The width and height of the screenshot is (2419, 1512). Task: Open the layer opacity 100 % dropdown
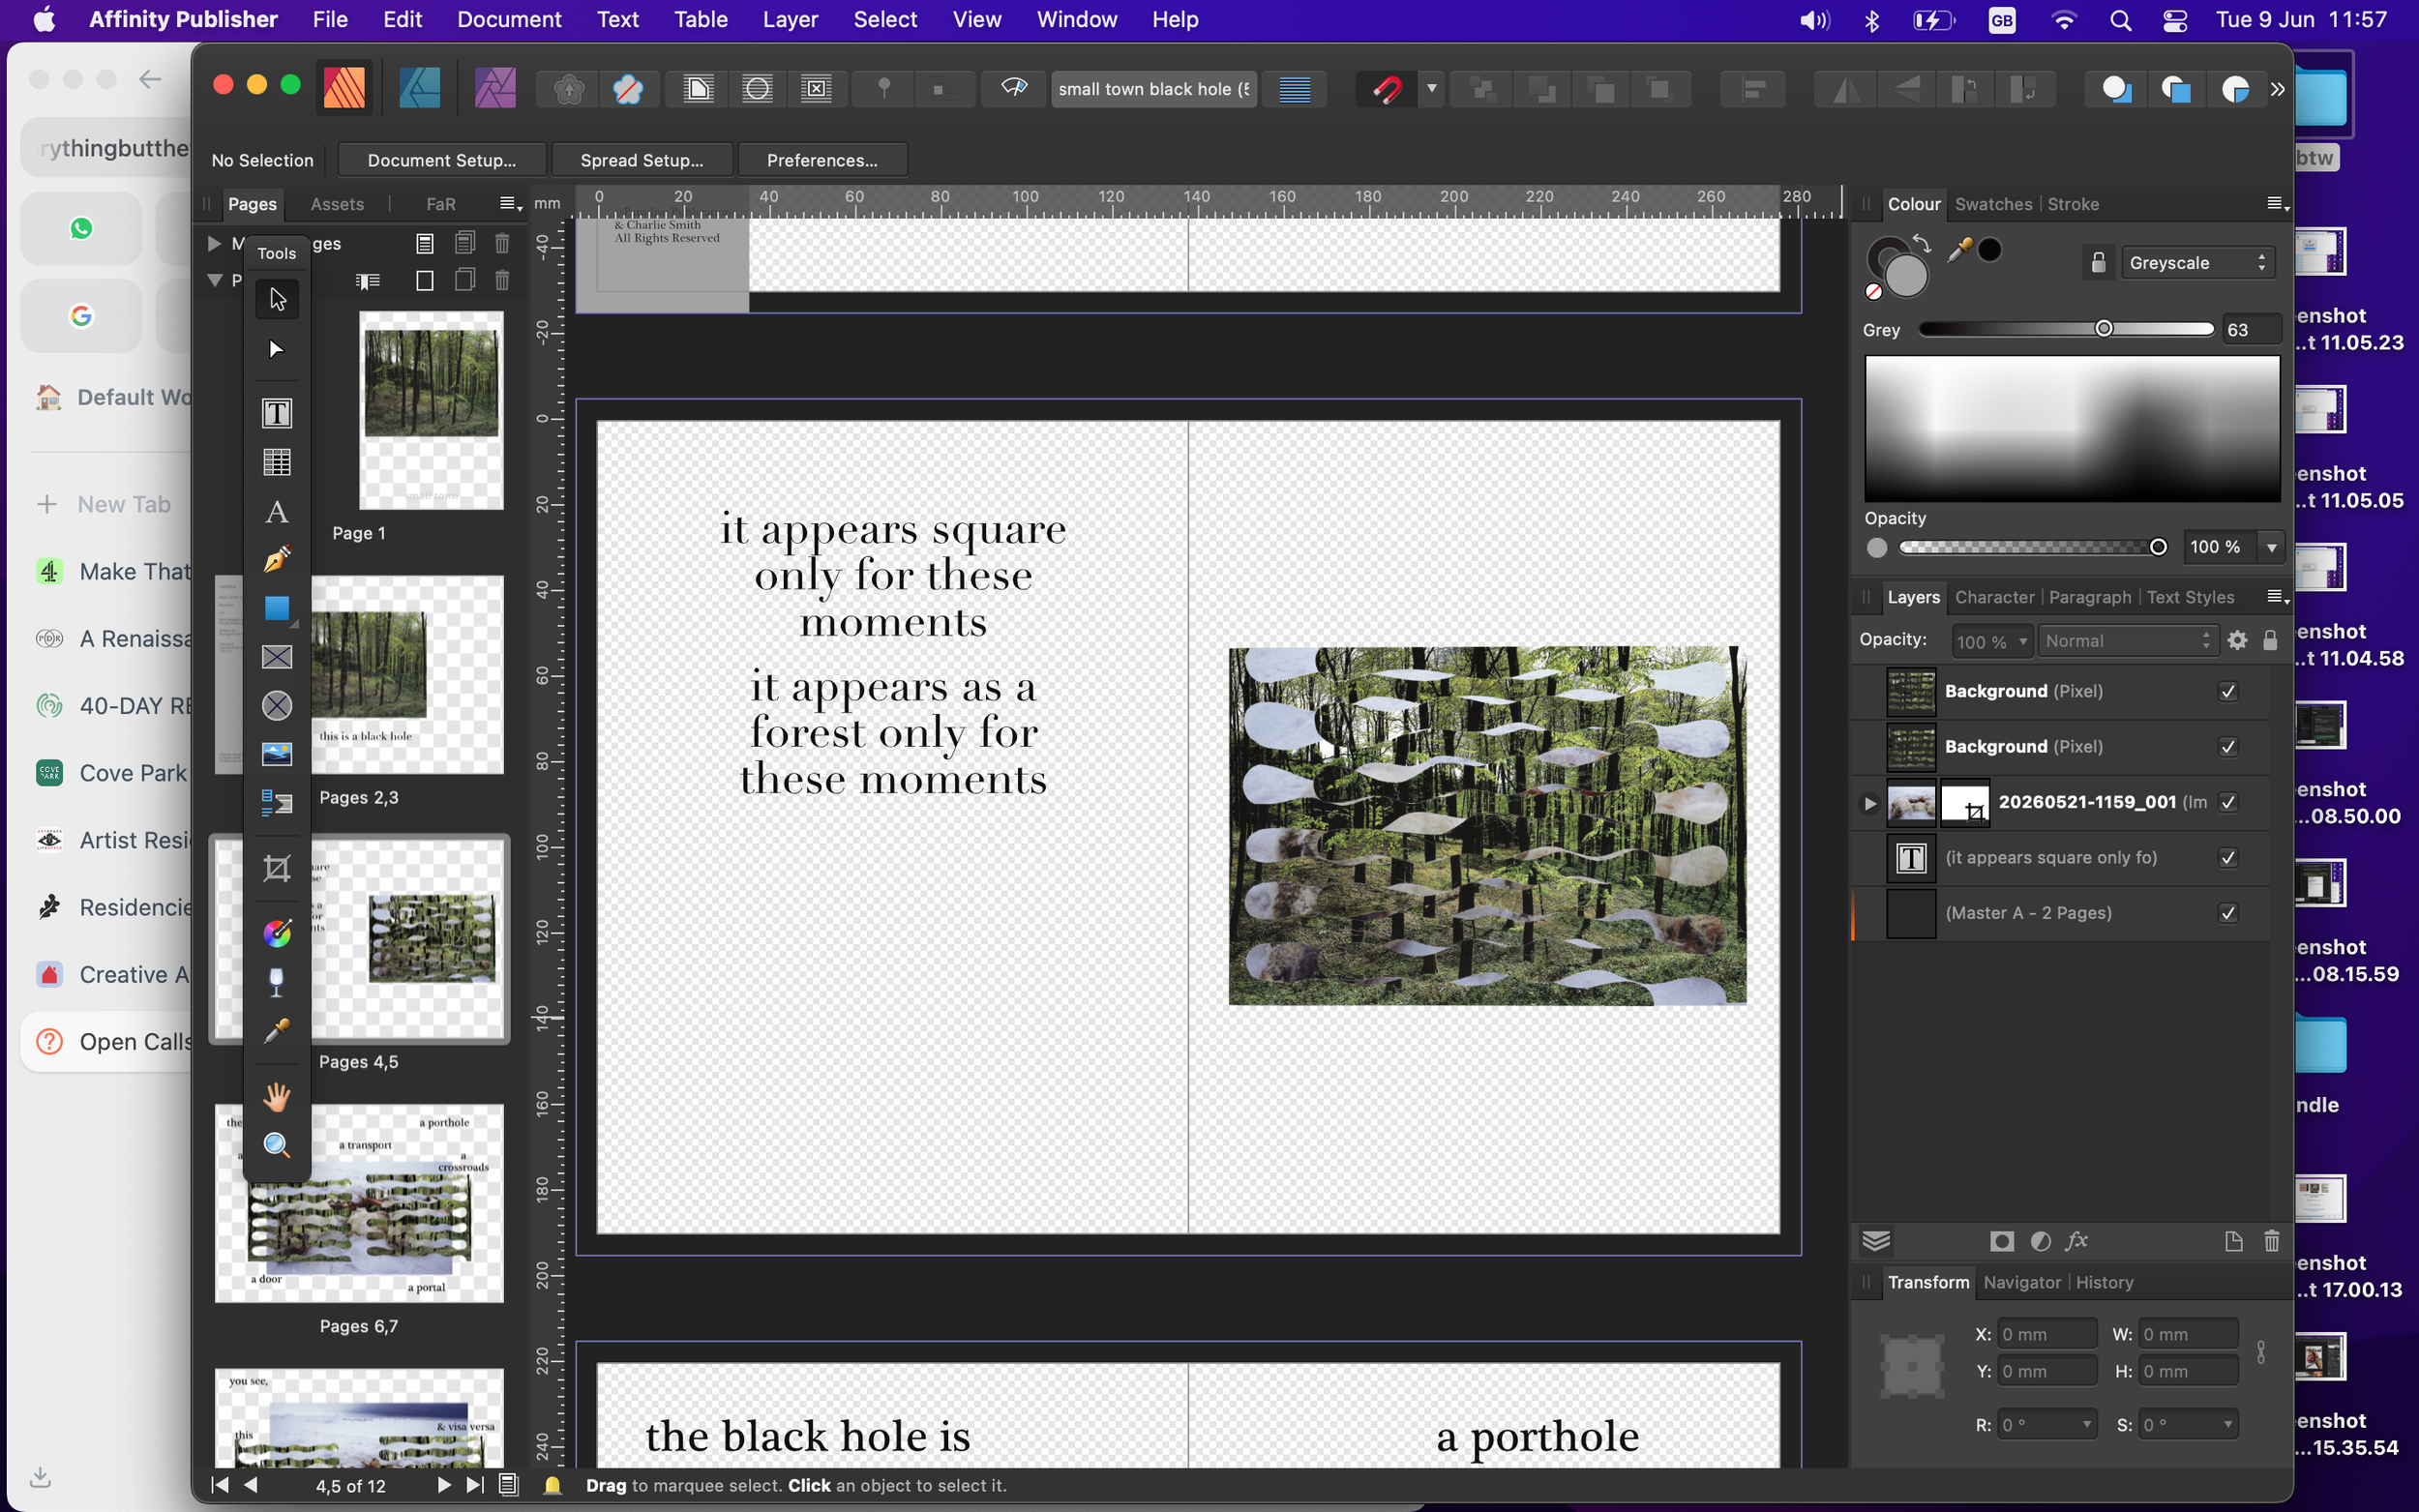tap(1992, 641)
